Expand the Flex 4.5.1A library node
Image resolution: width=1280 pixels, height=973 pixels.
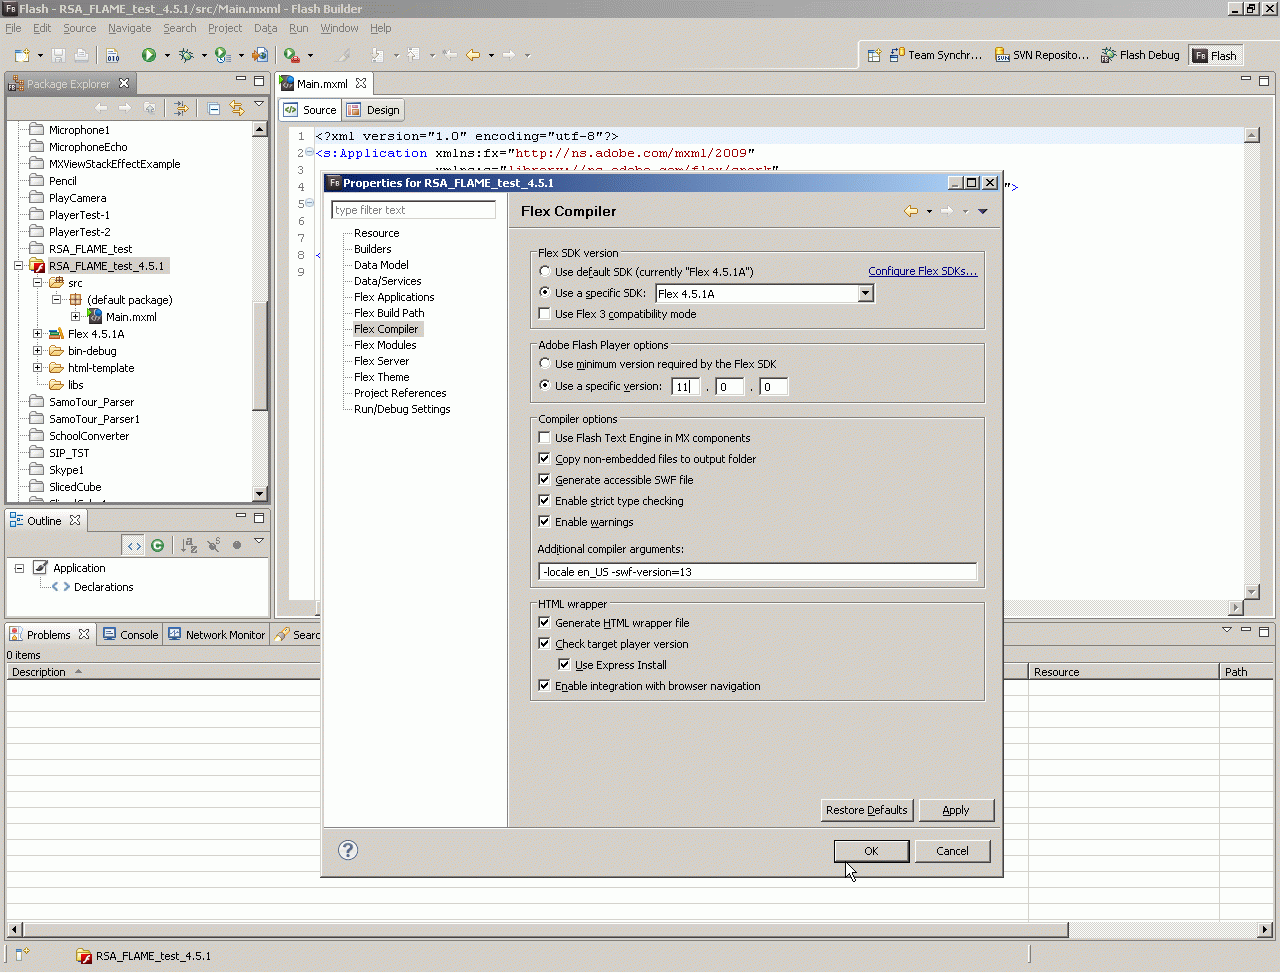pos(37,334)
